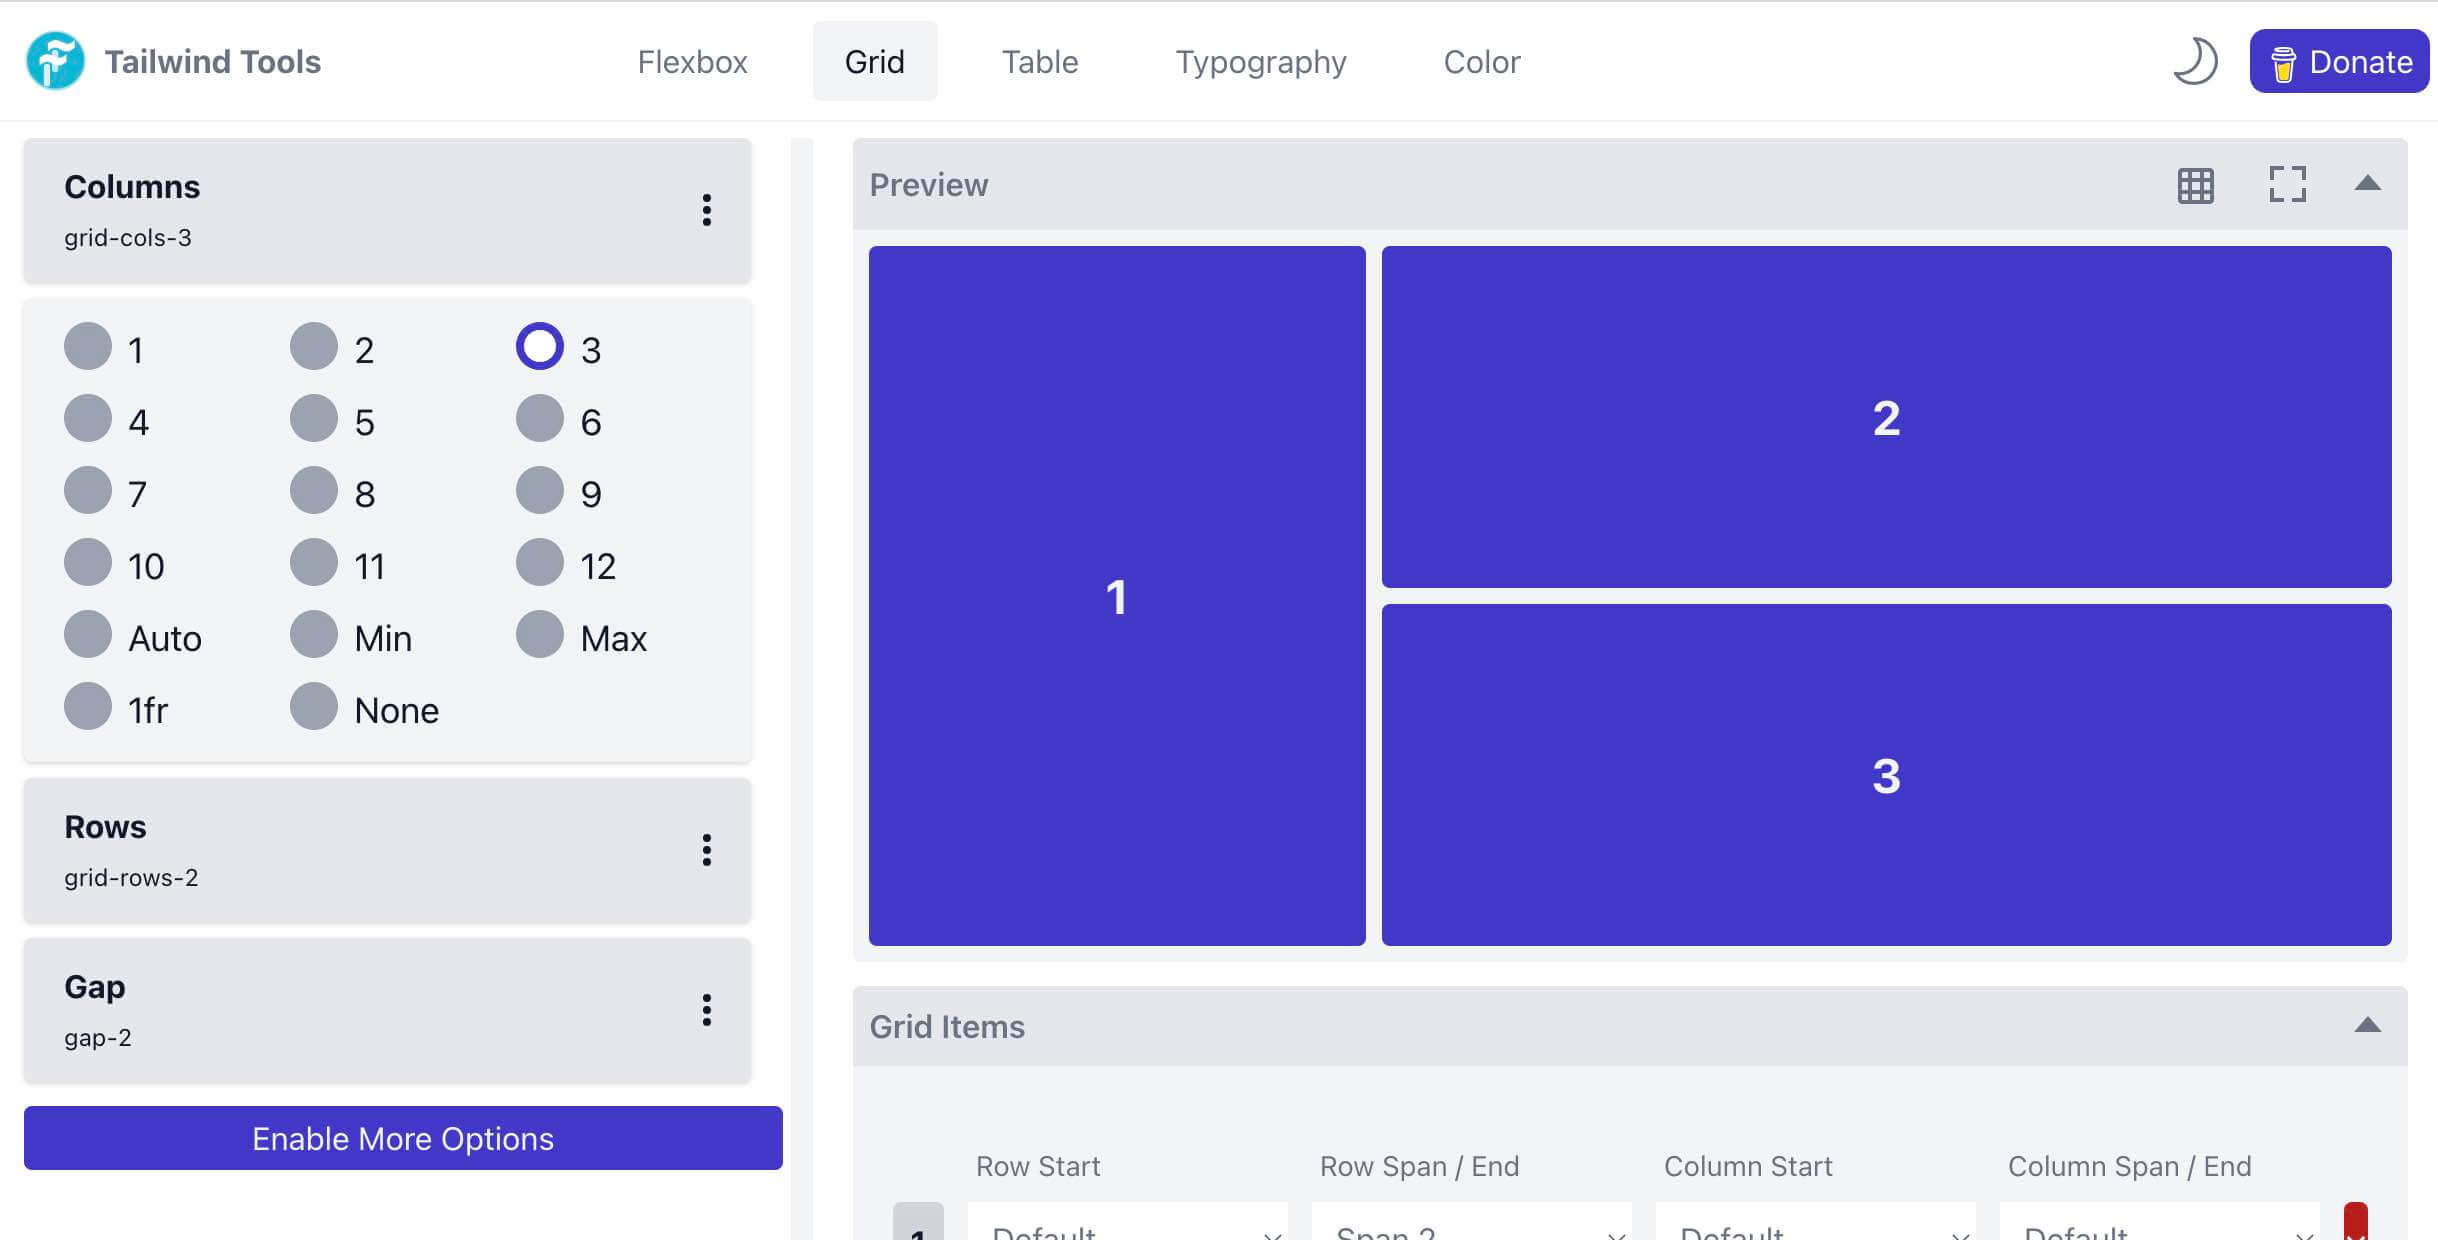Click Enable More Options button
This screenshot has height=1240, width=2438.
(402, 1136)
